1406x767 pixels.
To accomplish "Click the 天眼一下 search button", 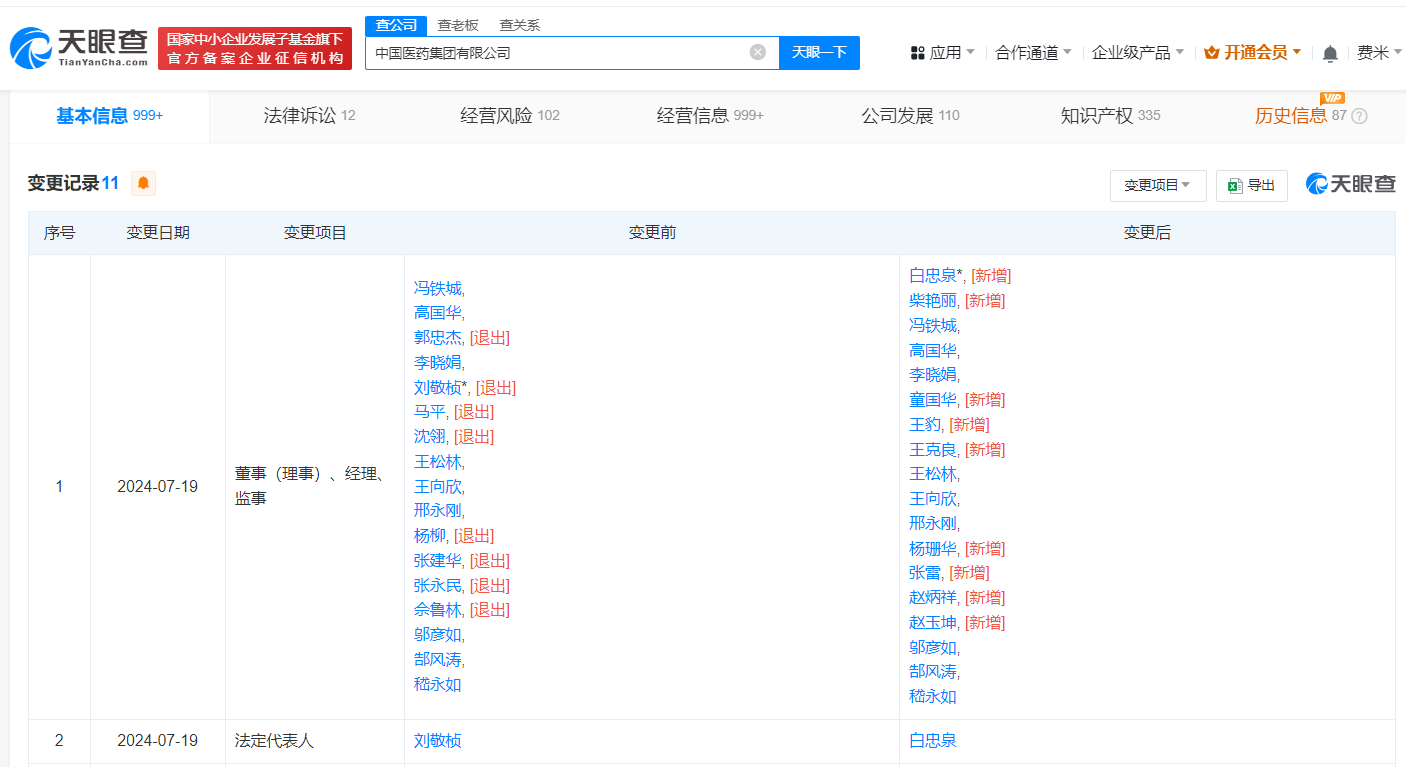I will pyautogui.click(x=819, y=52).
